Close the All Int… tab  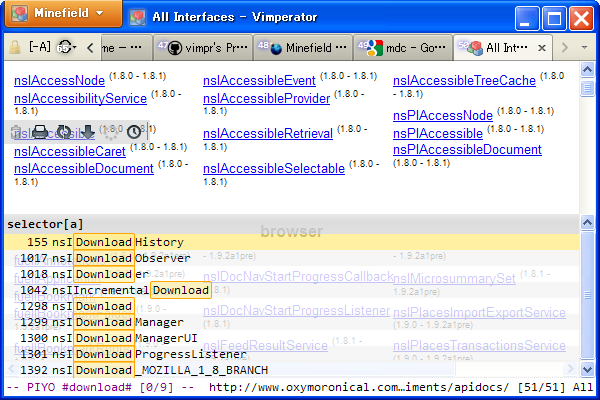542,48
